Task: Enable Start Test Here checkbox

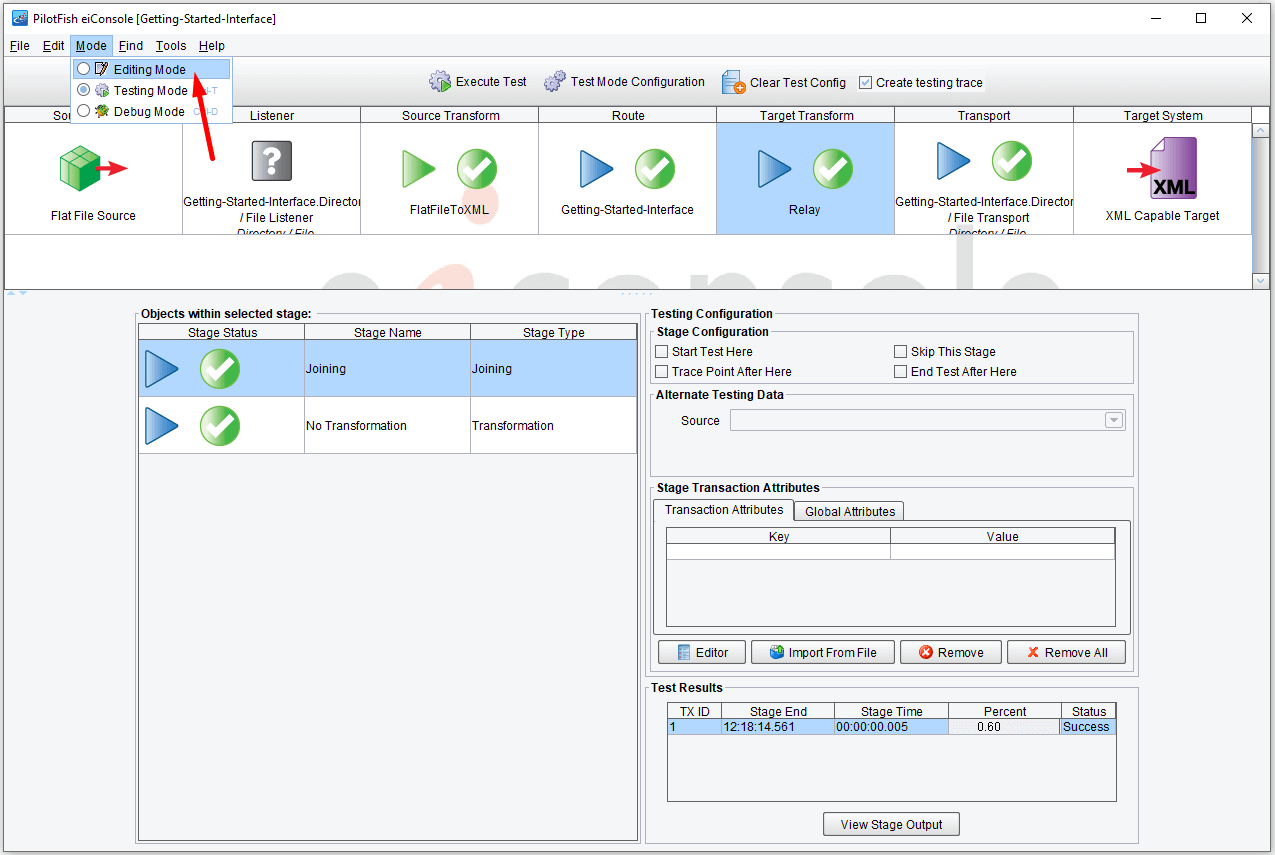Action: click(x=662, y=352)
